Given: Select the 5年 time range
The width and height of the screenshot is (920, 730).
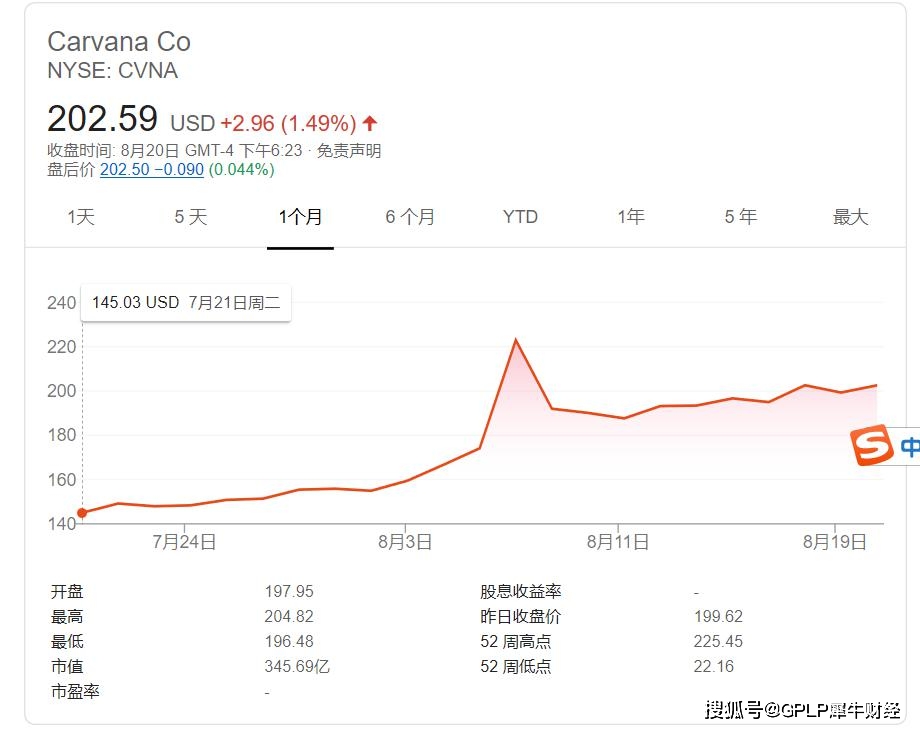Looking at the screenshot, I should pos(740,216).
